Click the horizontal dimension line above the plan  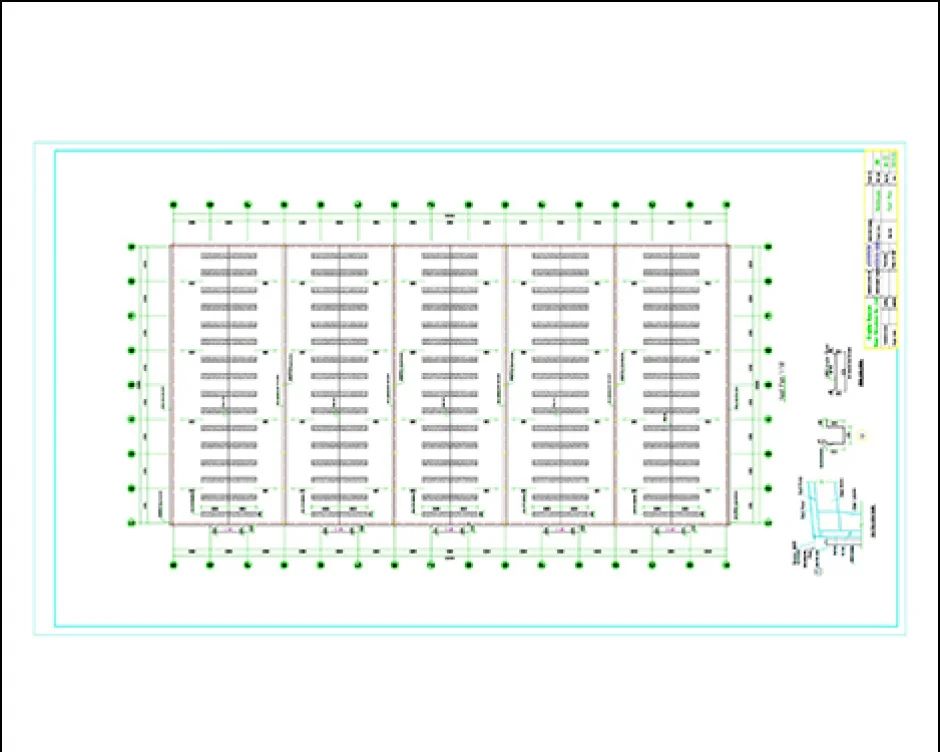tap(450, 216)
